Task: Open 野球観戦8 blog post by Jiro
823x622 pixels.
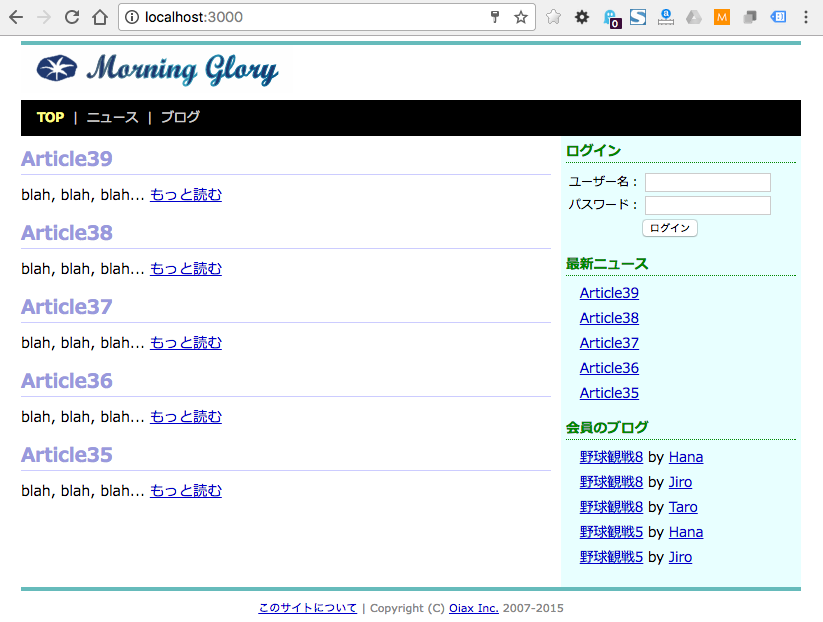Action: (611, 482)
